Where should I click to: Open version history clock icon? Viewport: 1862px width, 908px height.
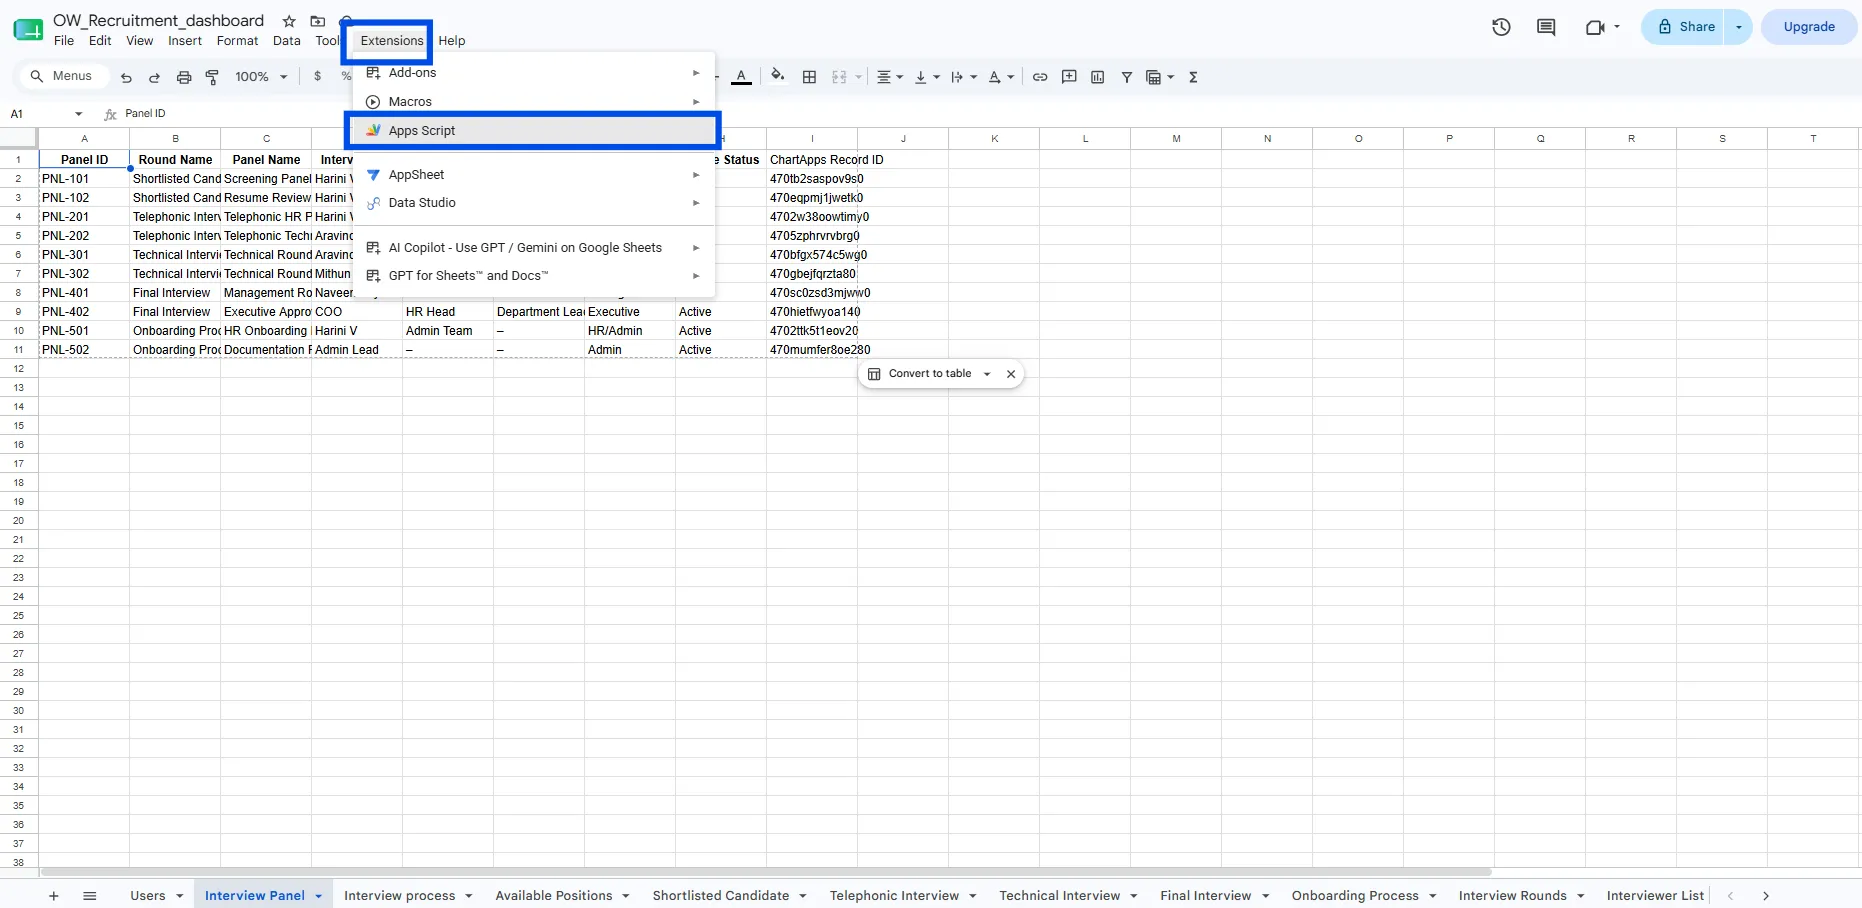pos(1501,27)
